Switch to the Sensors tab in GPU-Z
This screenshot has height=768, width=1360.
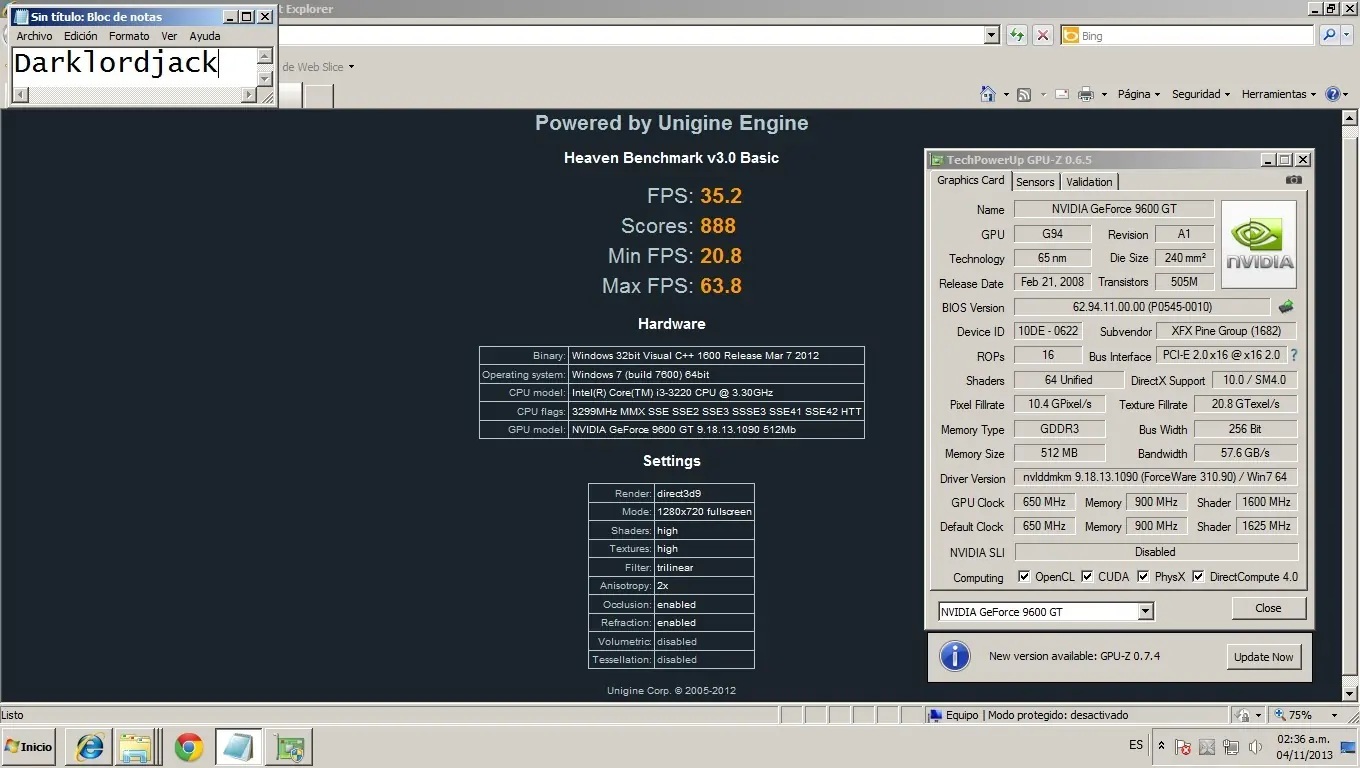[x=1035, y=181]
